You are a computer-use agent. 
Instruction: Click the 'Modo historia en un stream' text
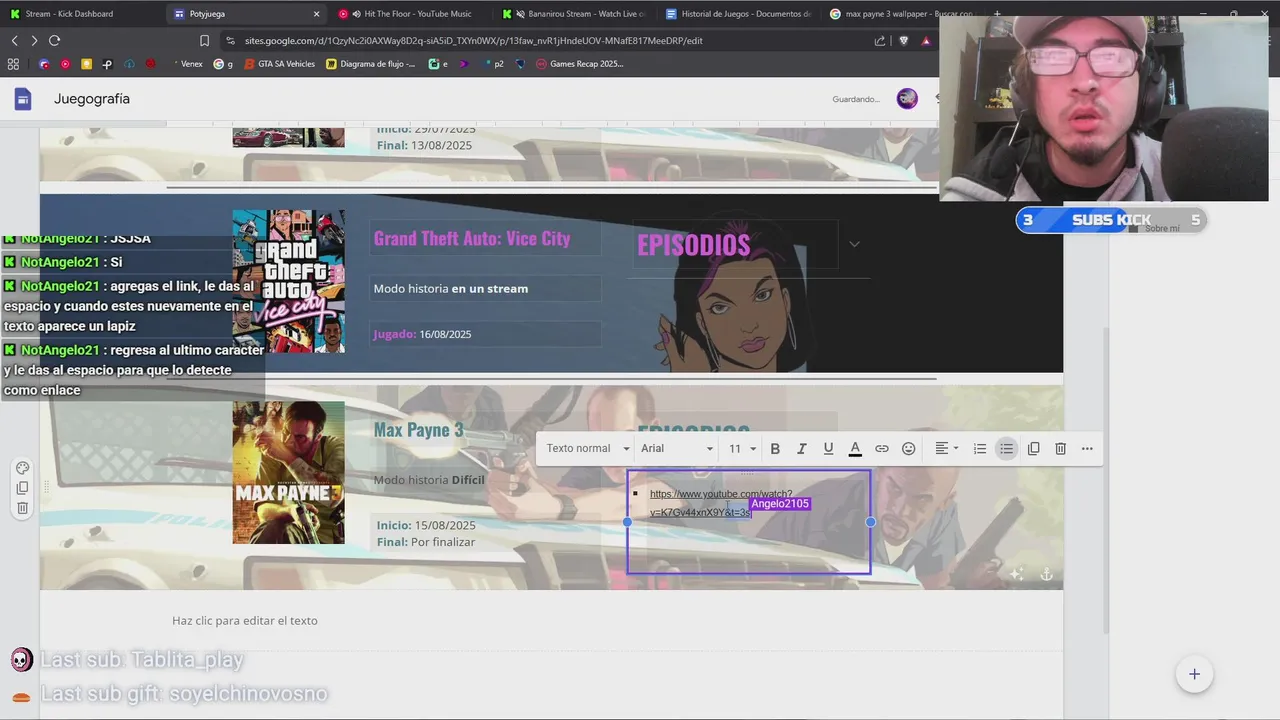point(451,289)
